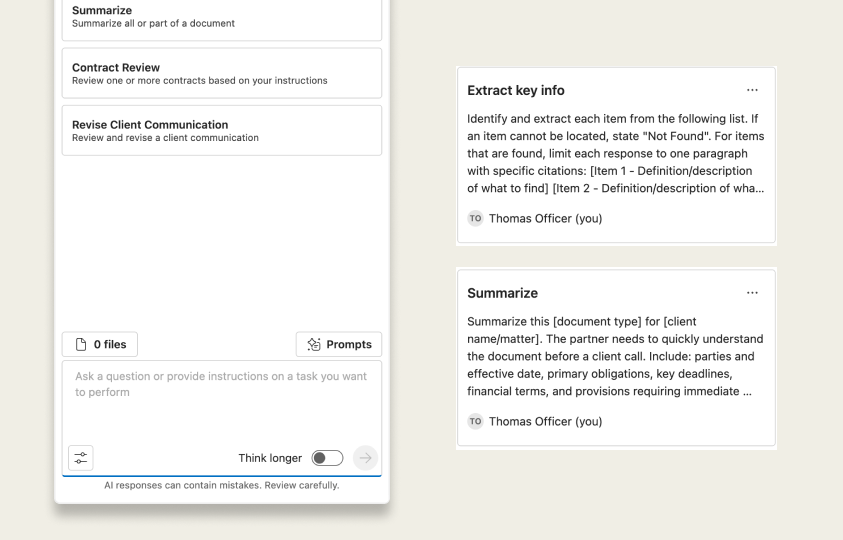The height and width of the screenshot is (540, 843).
Task: Open the 0 files attachment button
Action: [100, 344]
